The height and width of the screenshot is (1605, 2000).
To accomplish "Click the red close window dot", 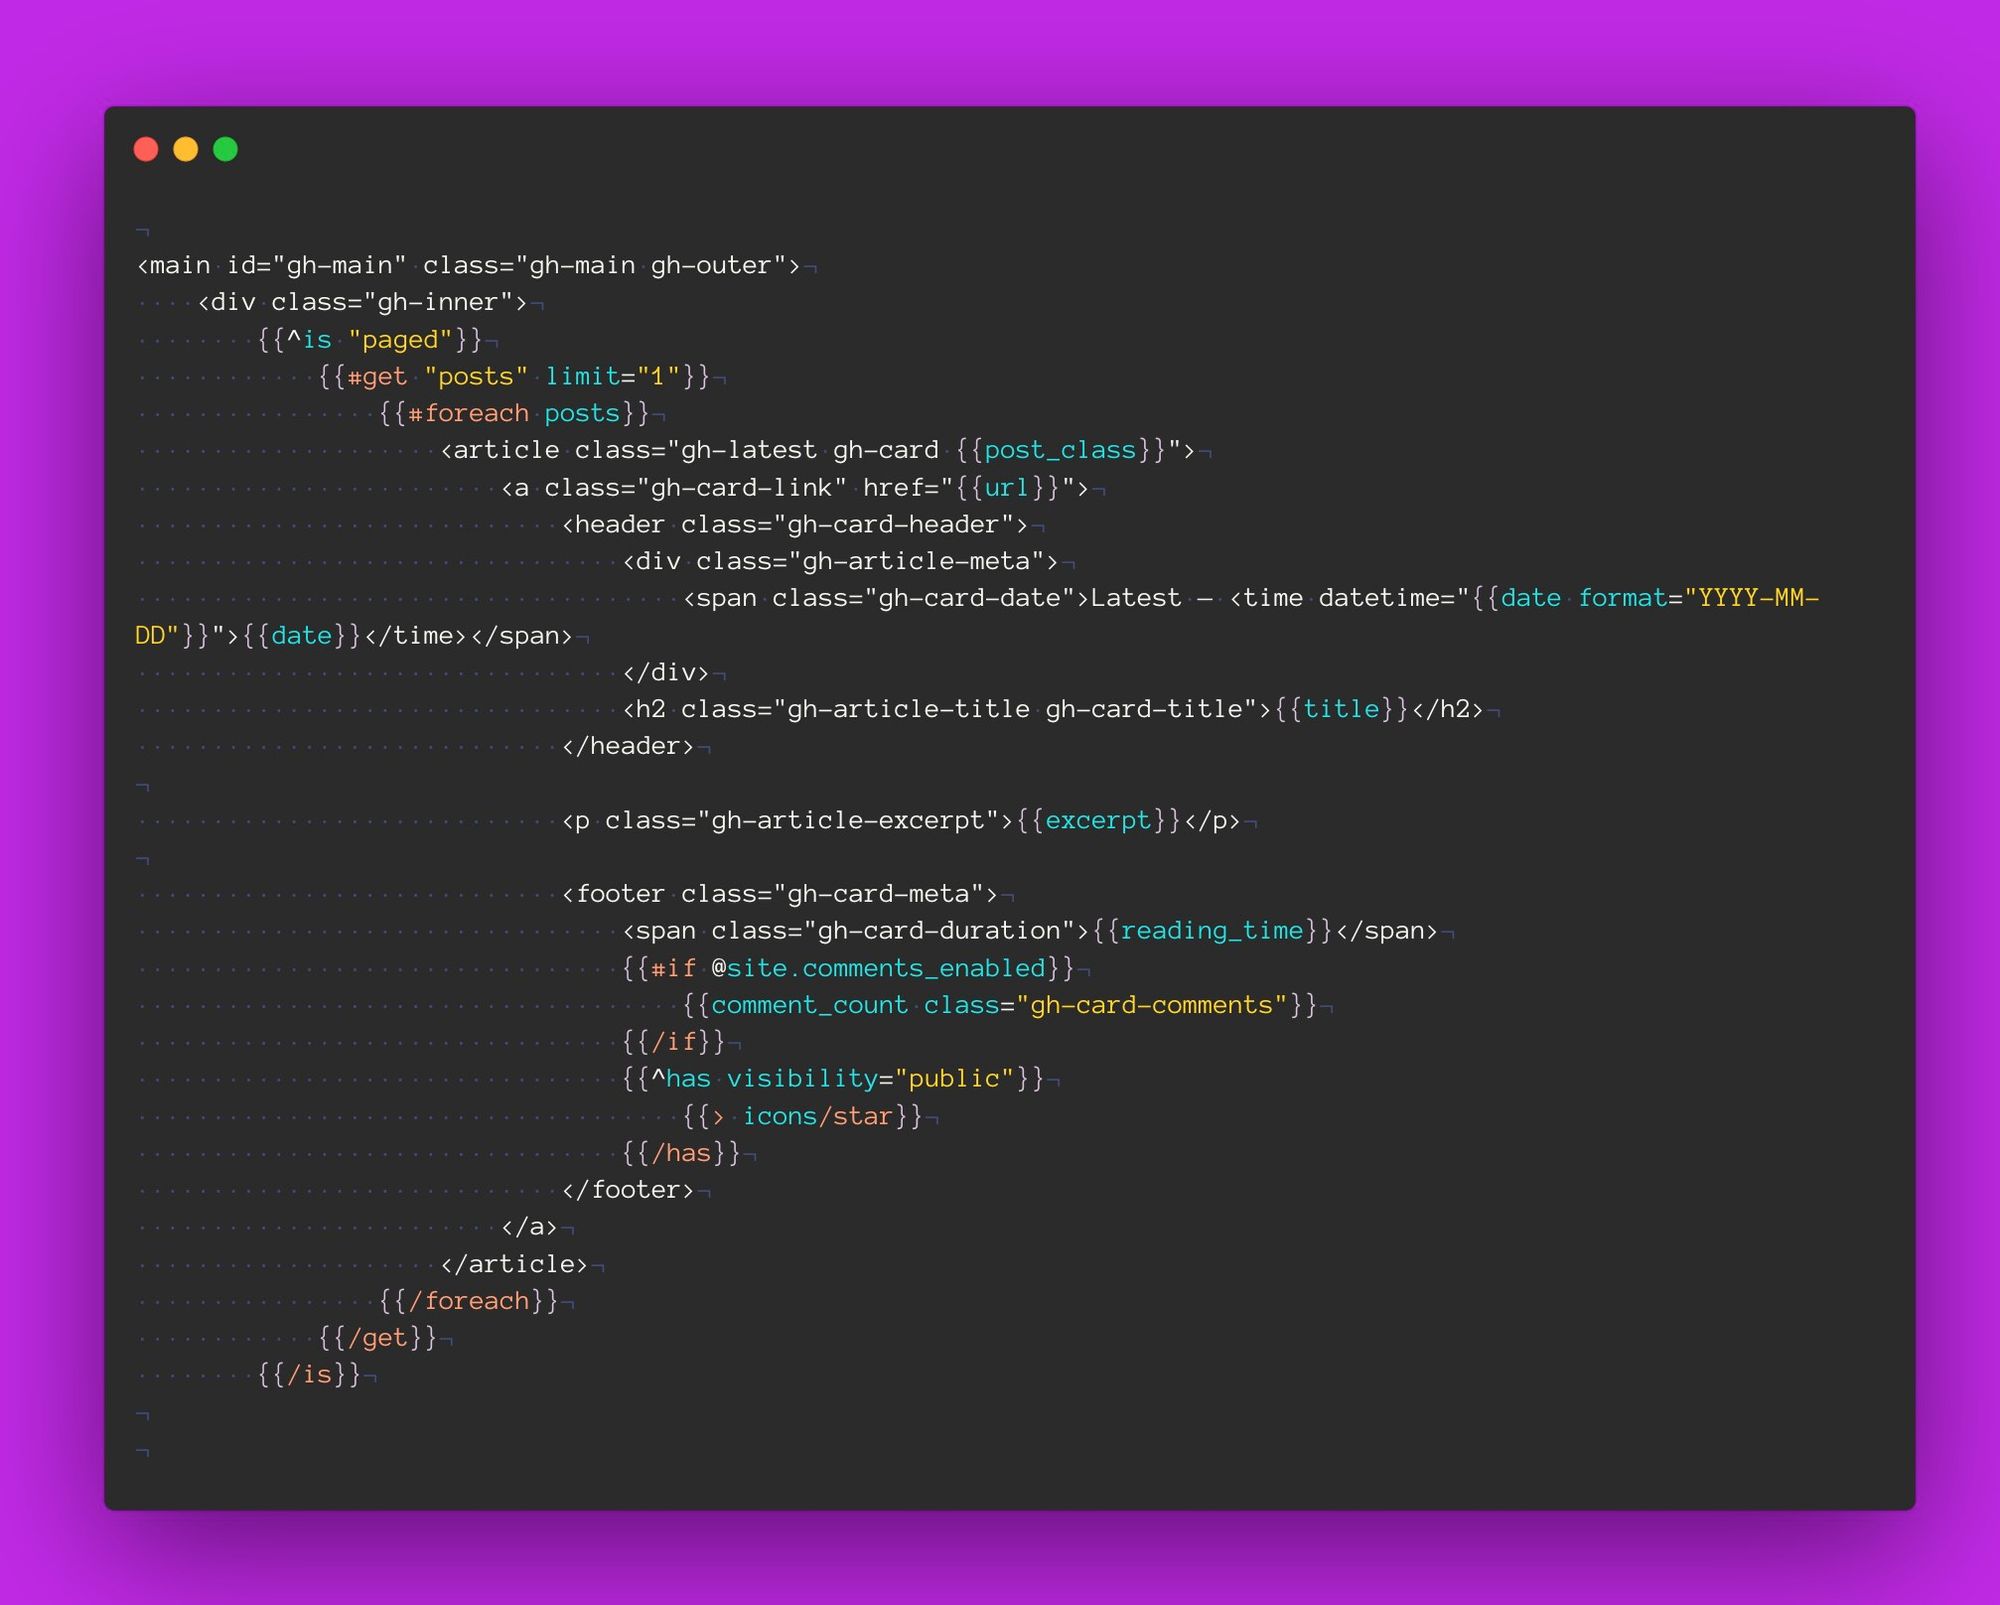I will (146, 149).
